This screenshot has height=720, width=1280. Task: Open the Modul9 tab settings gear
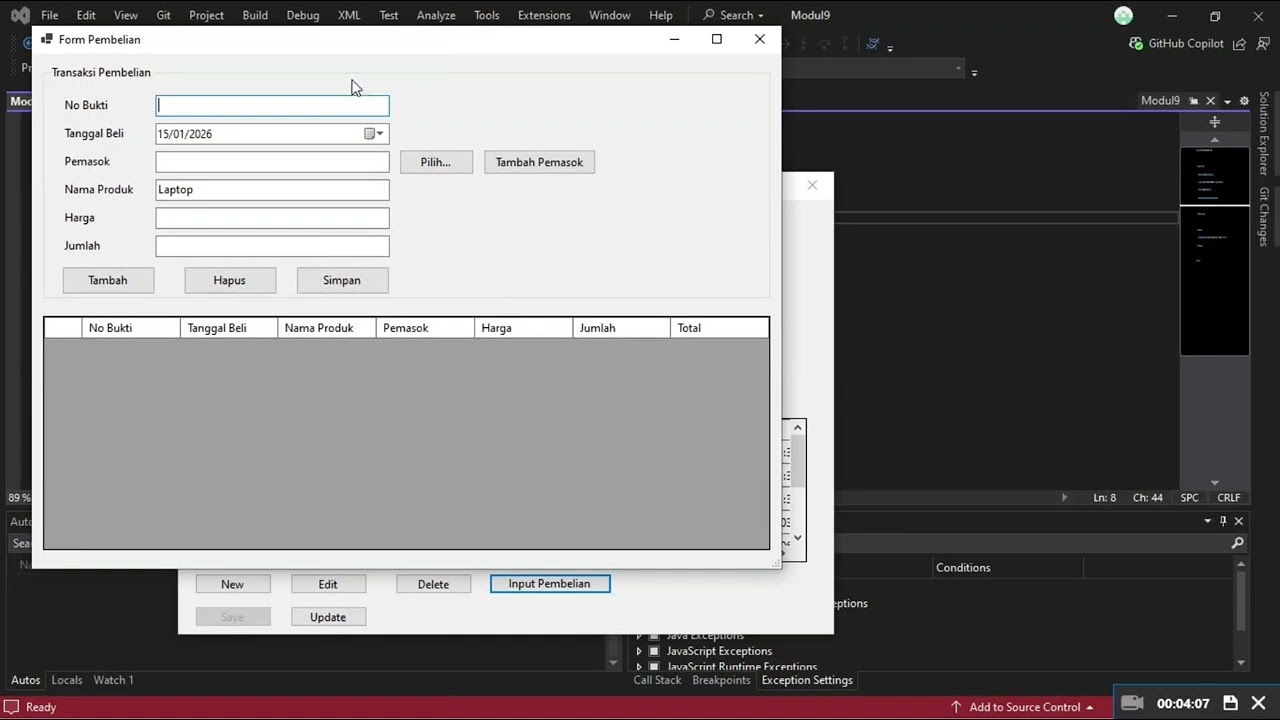click(1244, 101)
